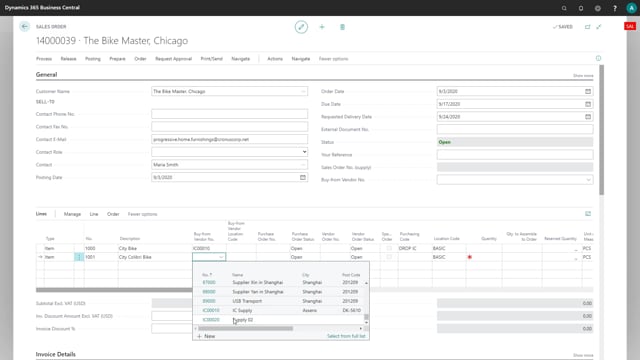The image size is (640, 360).
Task: Open the Release menu
Action: tap(69, 59)
